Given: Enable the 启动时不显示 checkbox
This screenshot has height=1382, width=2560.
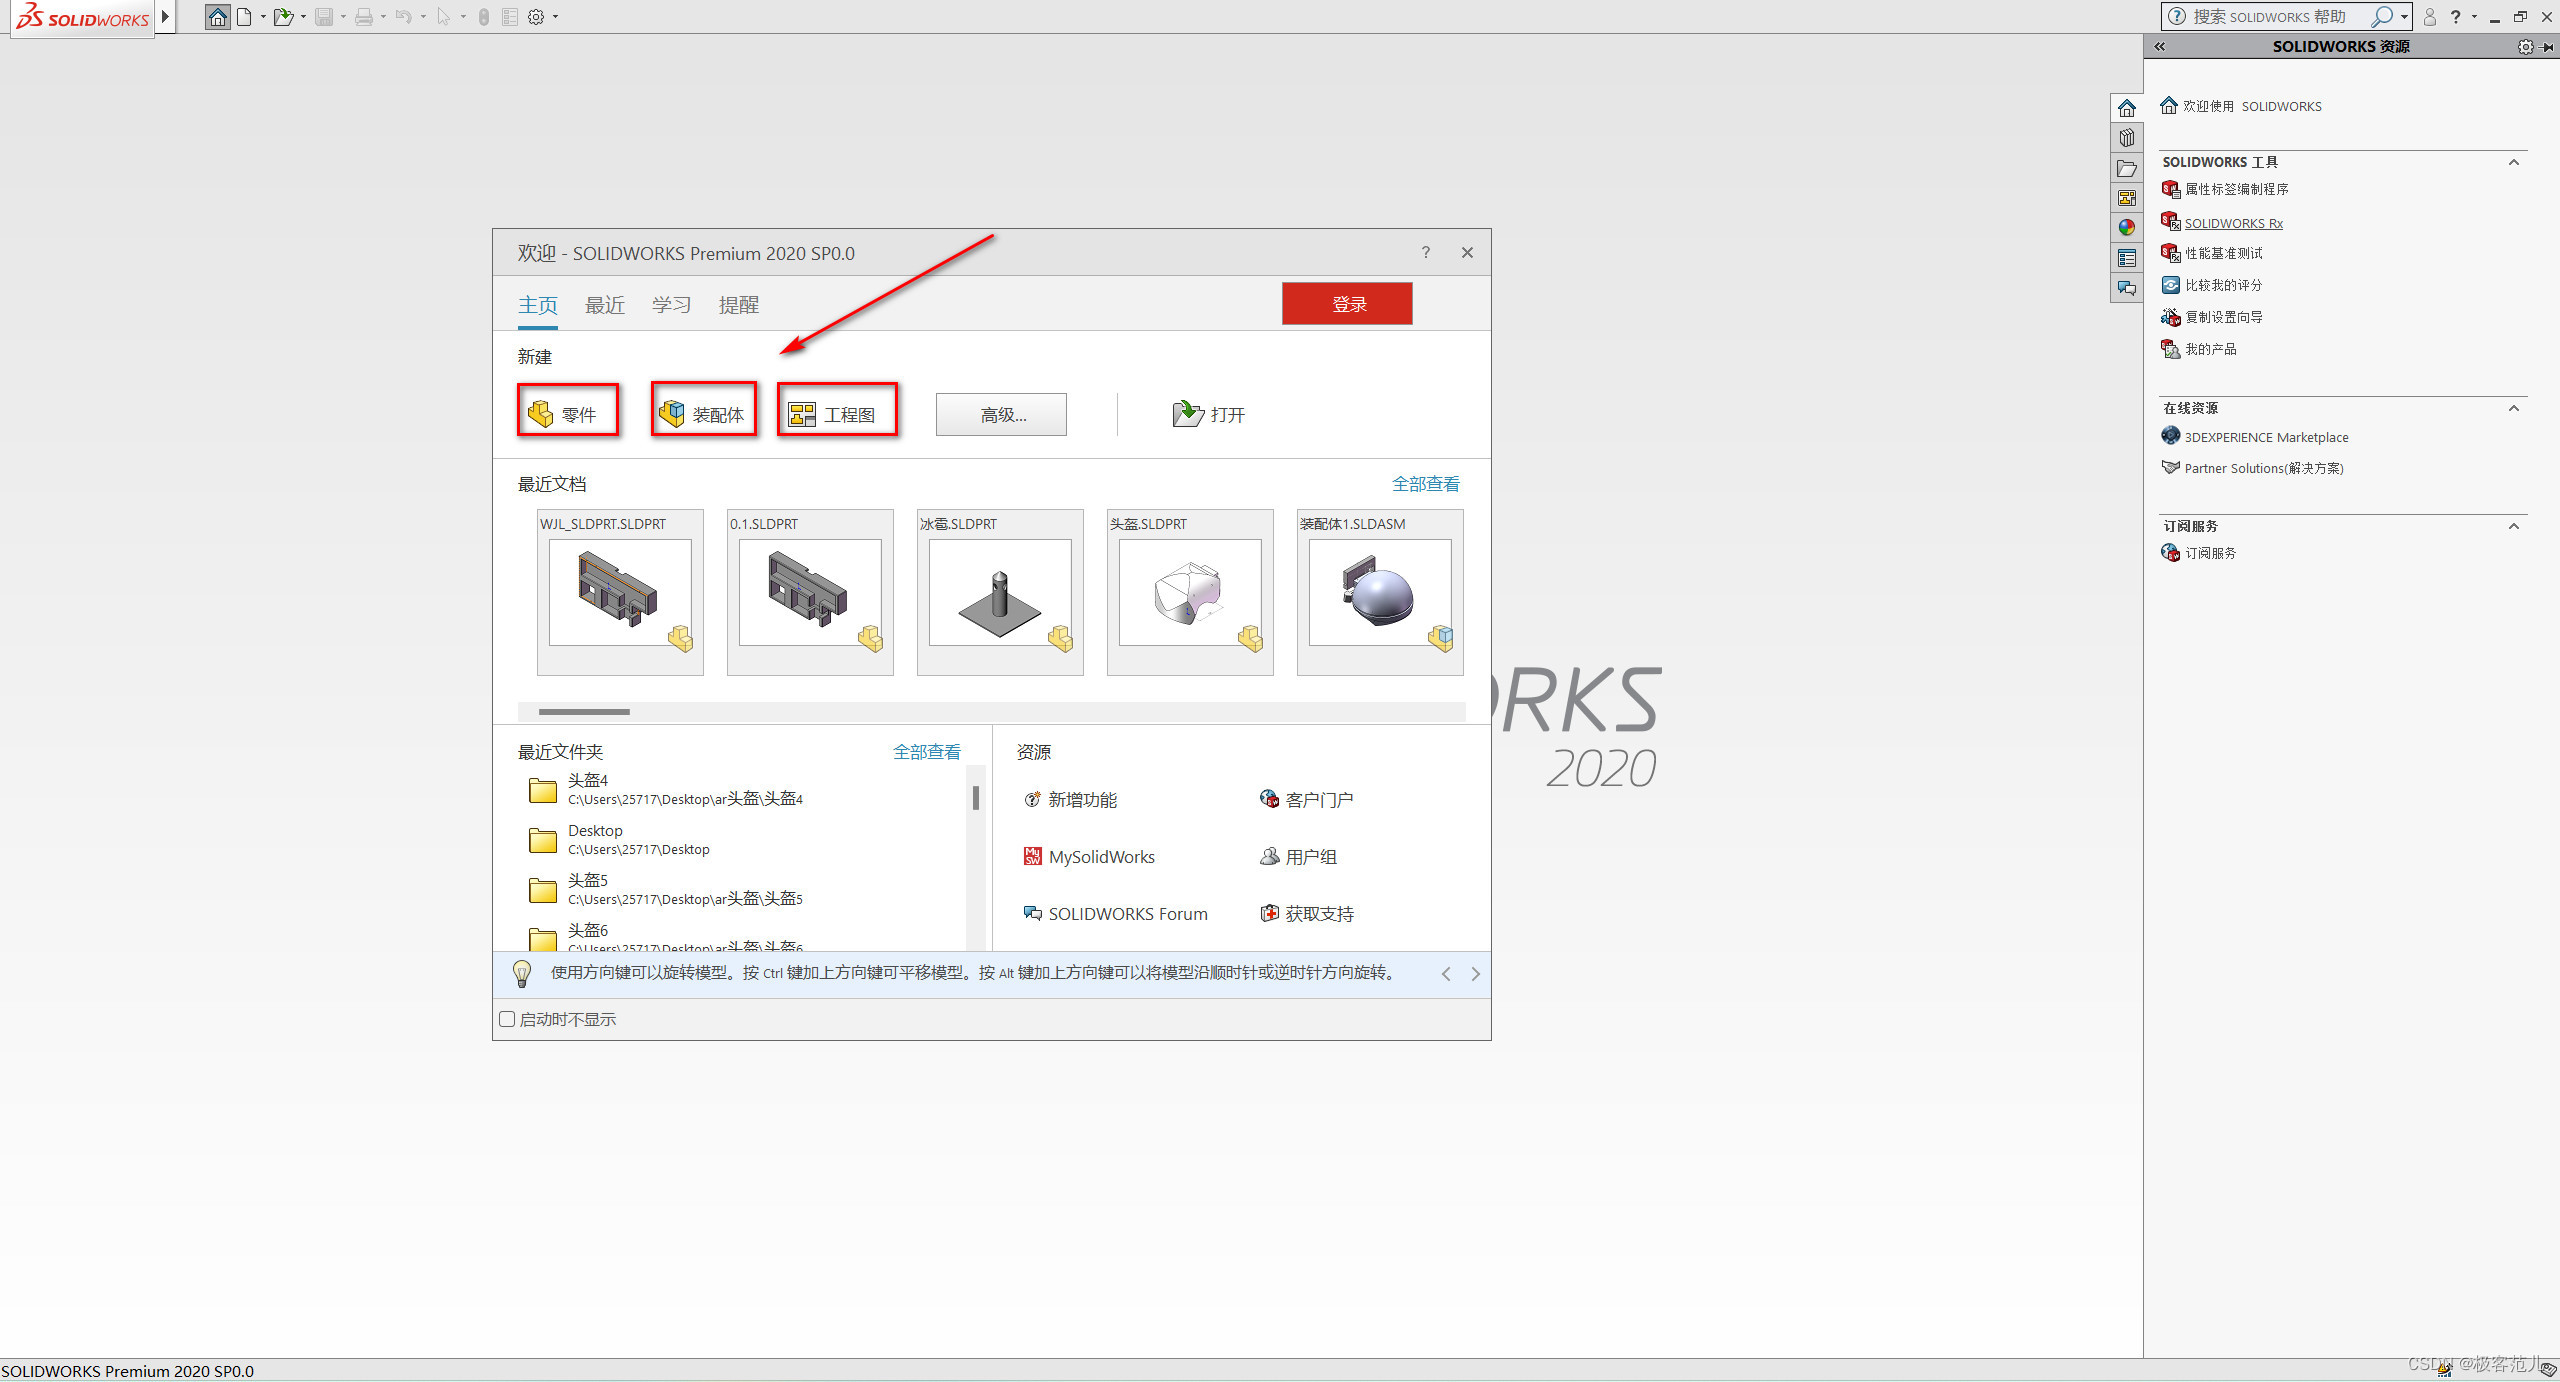Looking at the screenshot, I should coord(507,1019).
